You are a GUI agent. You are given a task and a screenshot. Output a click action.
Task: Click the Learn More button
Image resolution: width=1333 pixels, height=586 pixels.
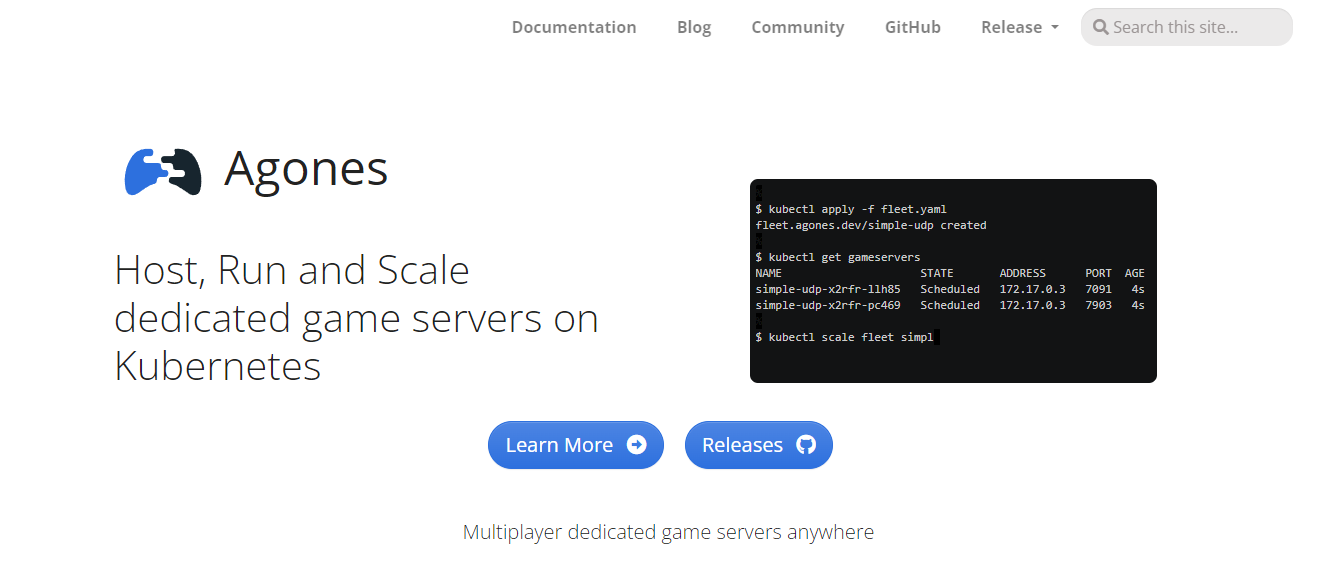pyautogui.click(x=576, y=445)
